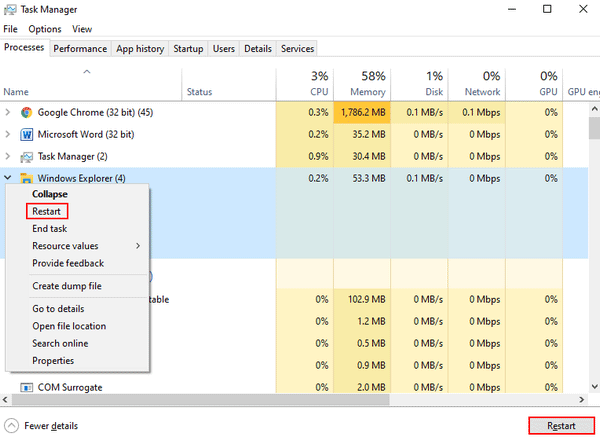The height and width of the screenshot is (441, 600).
Task: Sort by the Disk column header
Action: tap(419, 85)
